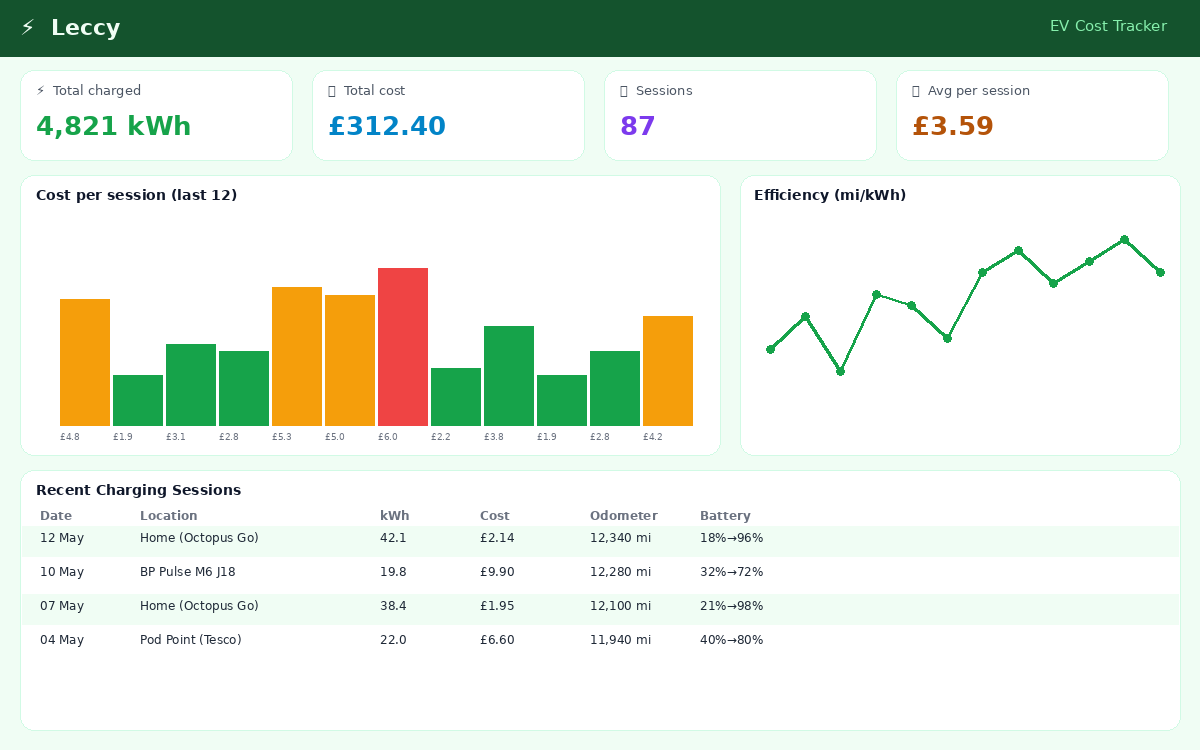The image size is (1200, 750).
Task: Click the 11,940 mi odometer reading
Action: point(620,640)
